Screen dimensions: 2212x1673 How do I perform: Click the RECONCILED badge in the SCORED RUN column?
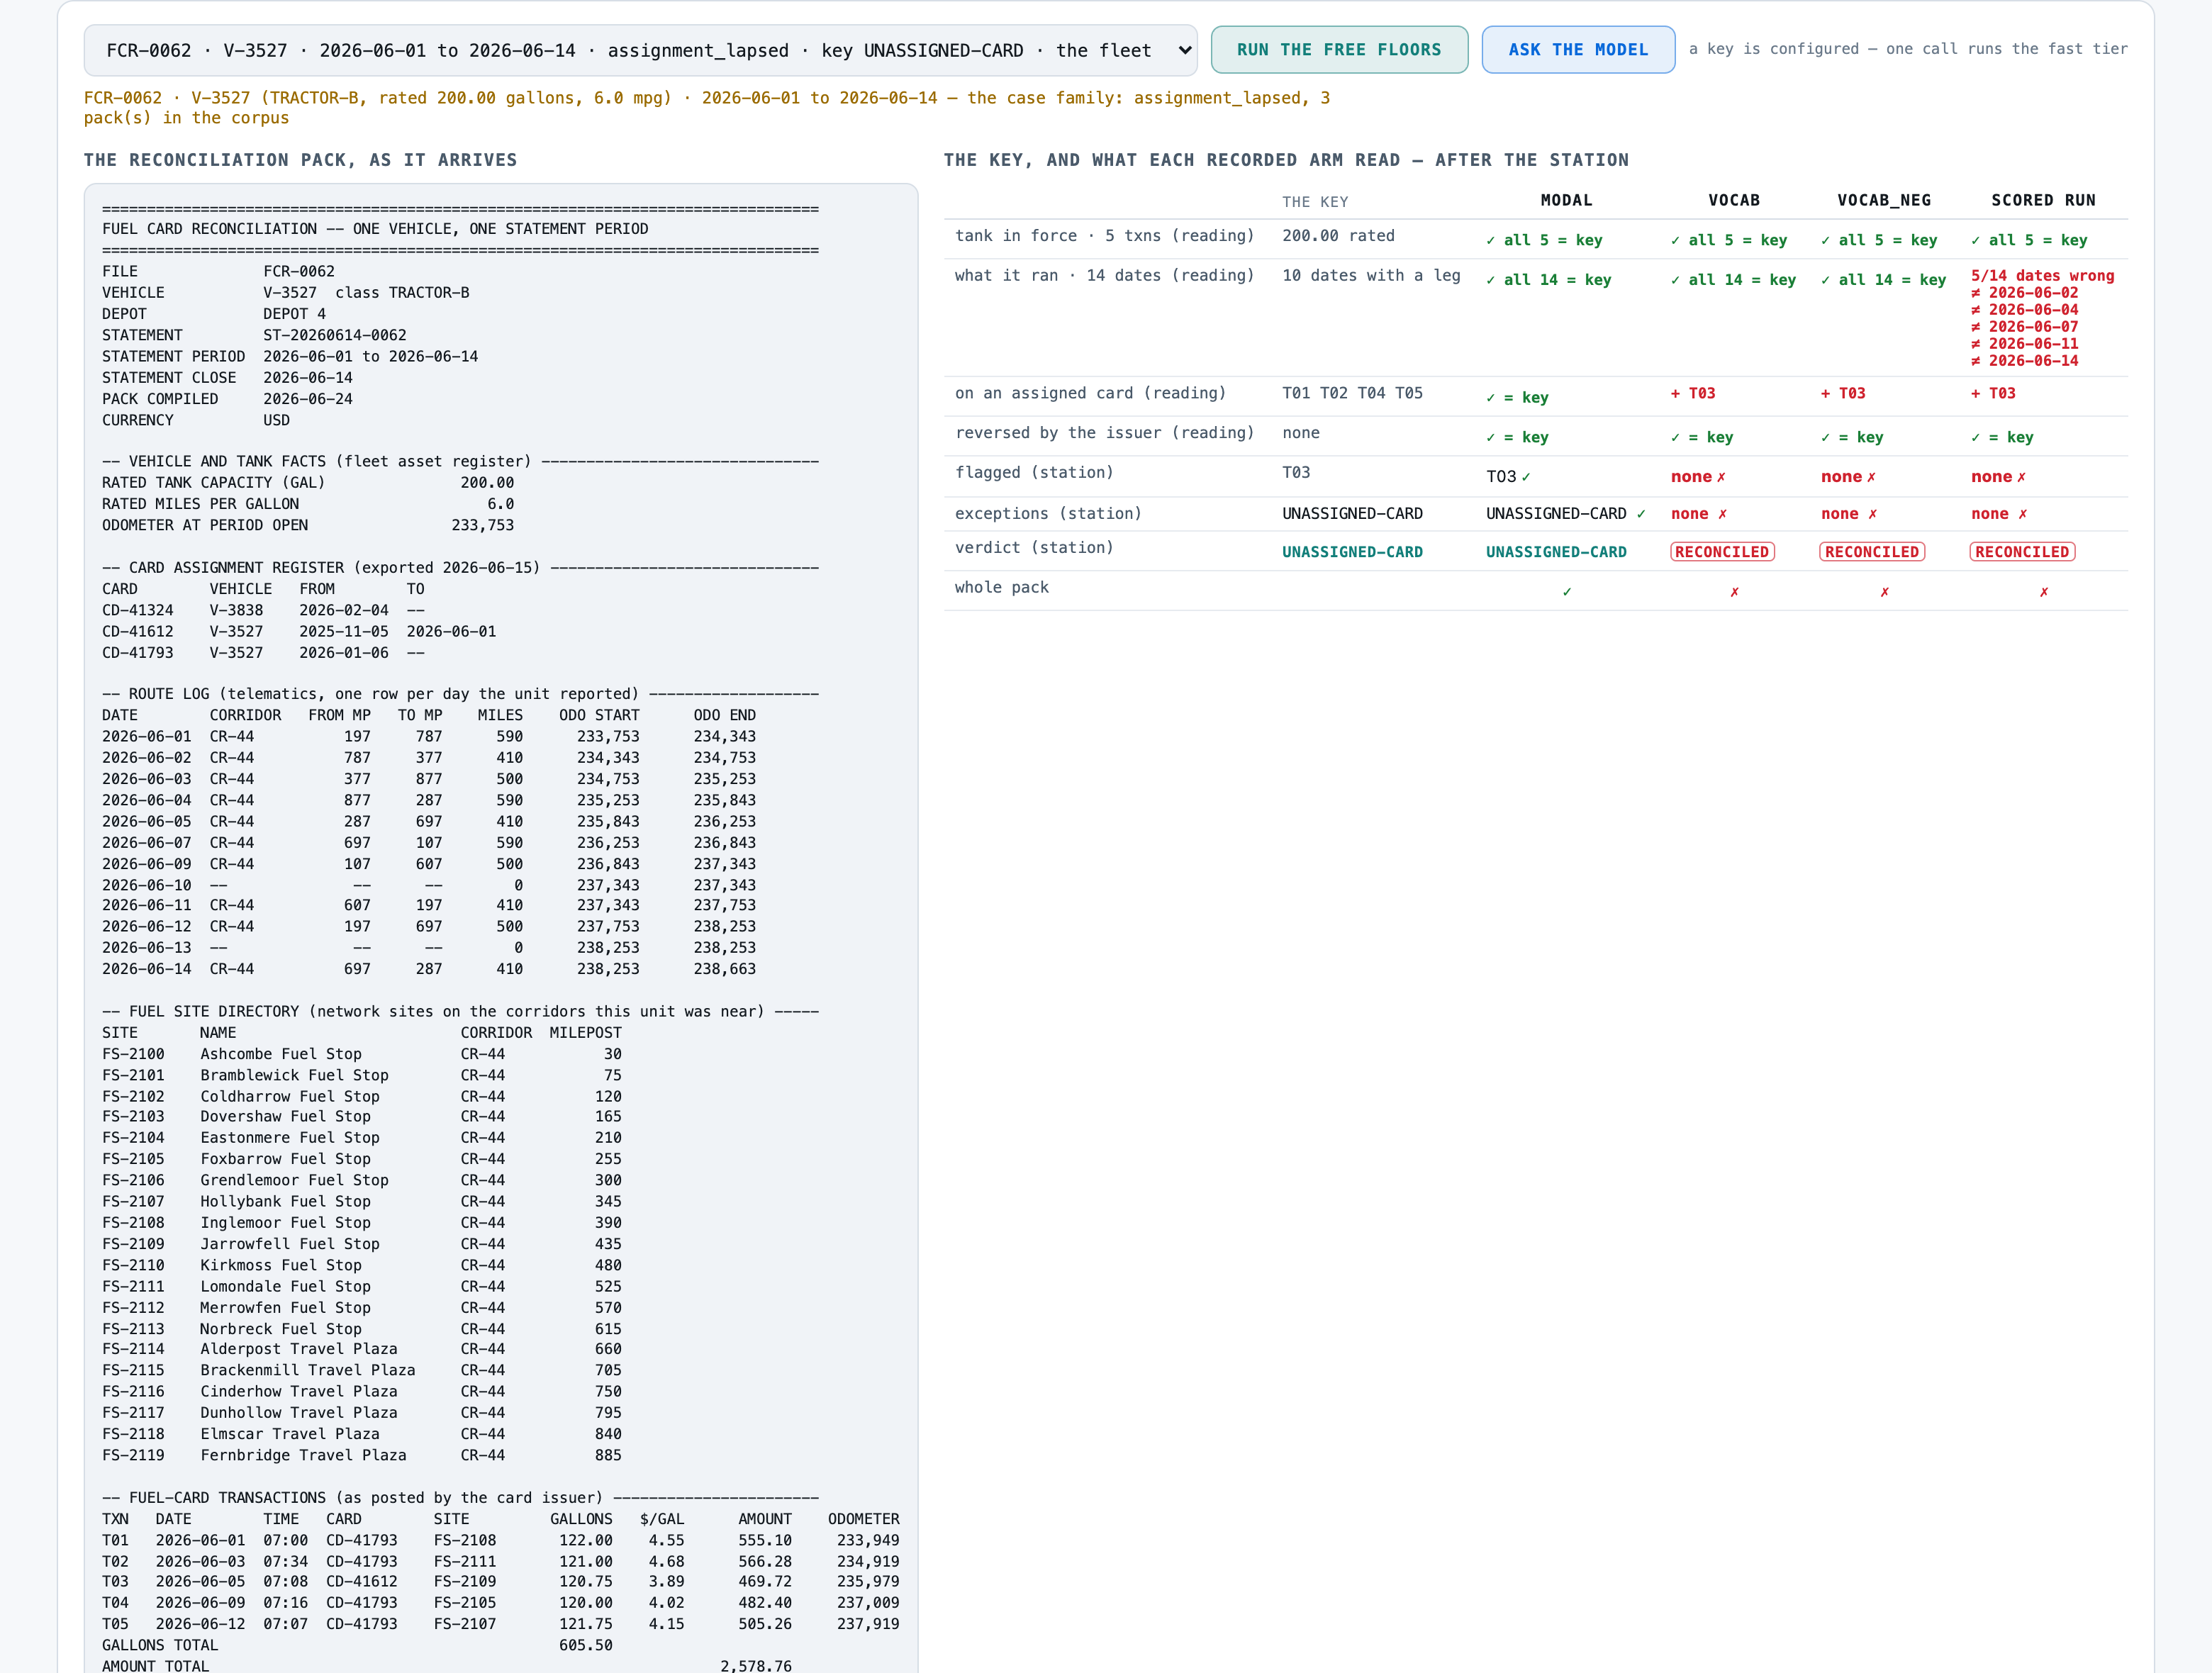click(x=2022, y=552)
